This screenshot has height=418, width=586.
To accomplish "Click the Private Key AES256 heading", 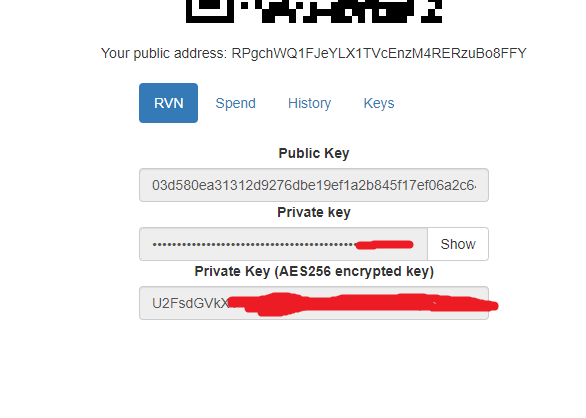I will click(x=314, y=271).
